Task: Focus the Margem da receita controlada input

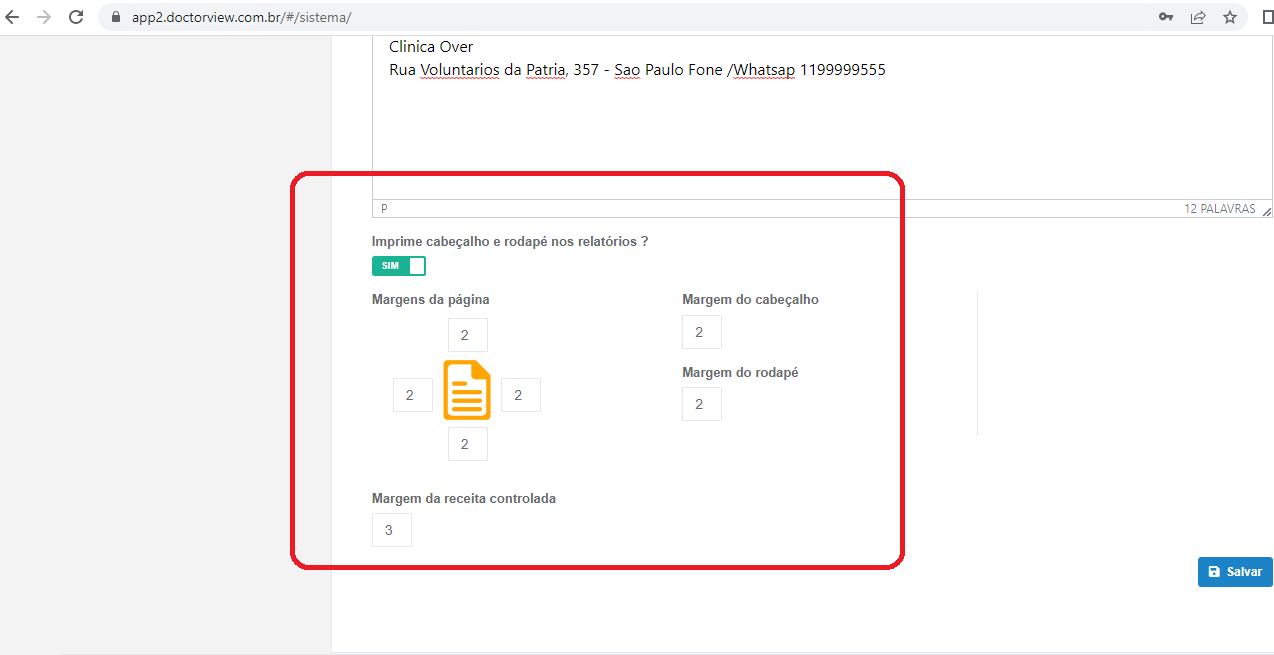Action: point(391,530)
